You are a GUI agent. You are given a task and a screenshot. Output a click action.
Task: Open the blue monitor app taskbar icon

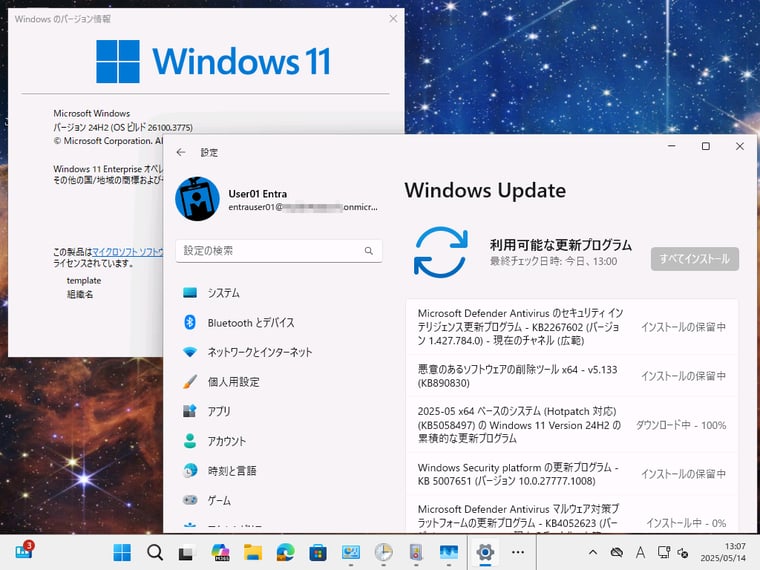coord(449,552)
